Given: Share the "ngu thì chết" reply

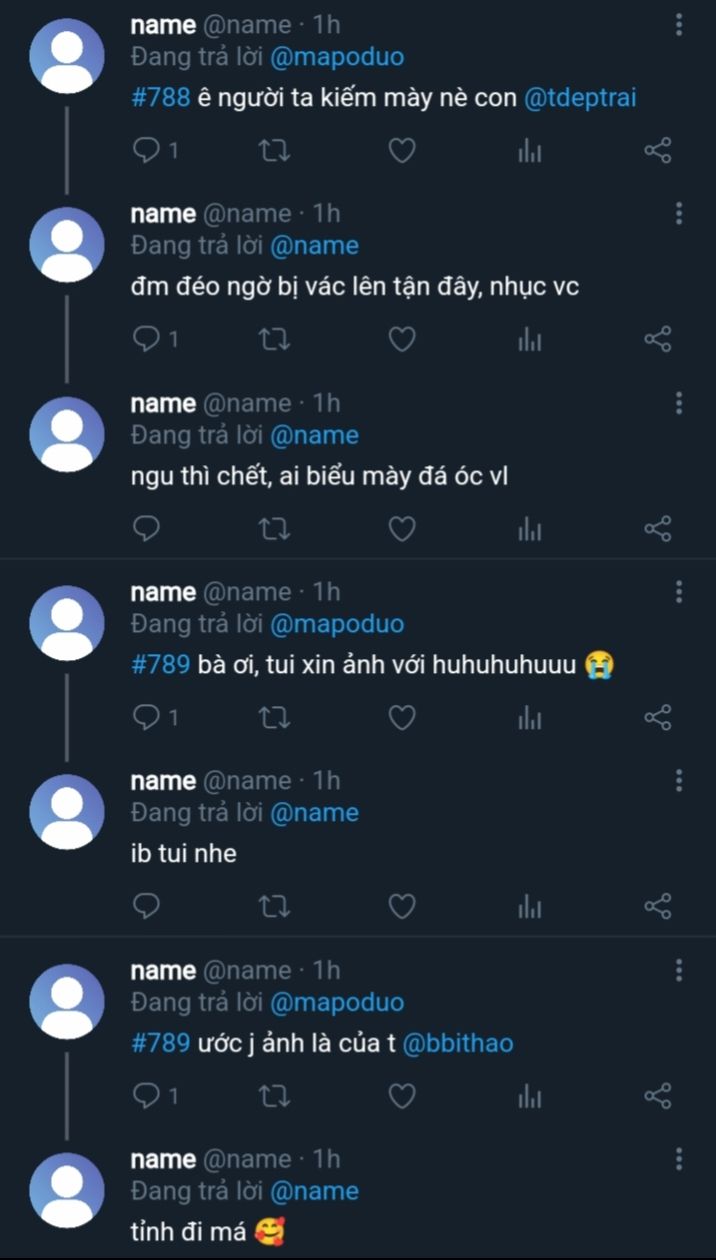Looking at the screenshot, I should [x=657, y=529].
